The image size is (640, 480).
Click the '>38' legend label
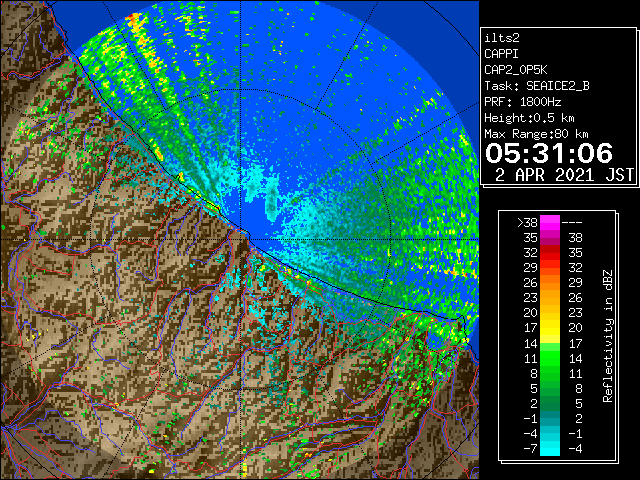point(527,223)
